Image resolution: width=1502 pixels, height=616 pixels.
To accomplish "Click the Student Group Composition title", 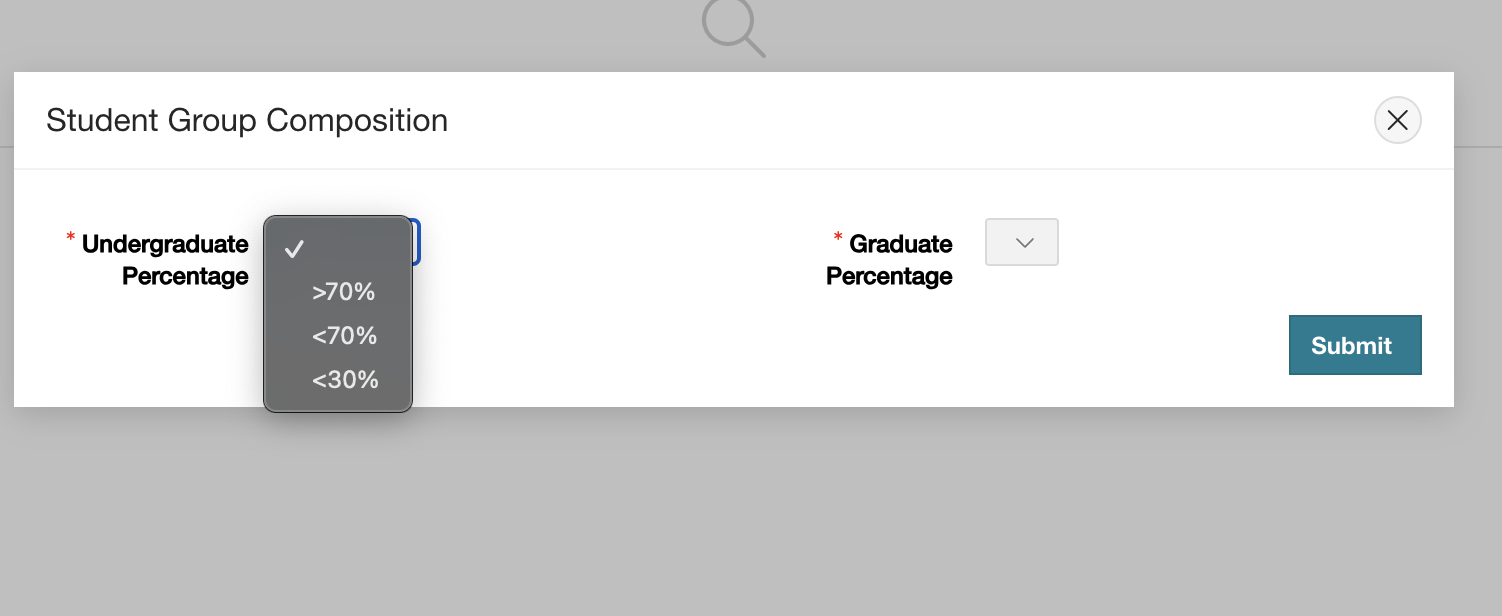I will point(247,120).
